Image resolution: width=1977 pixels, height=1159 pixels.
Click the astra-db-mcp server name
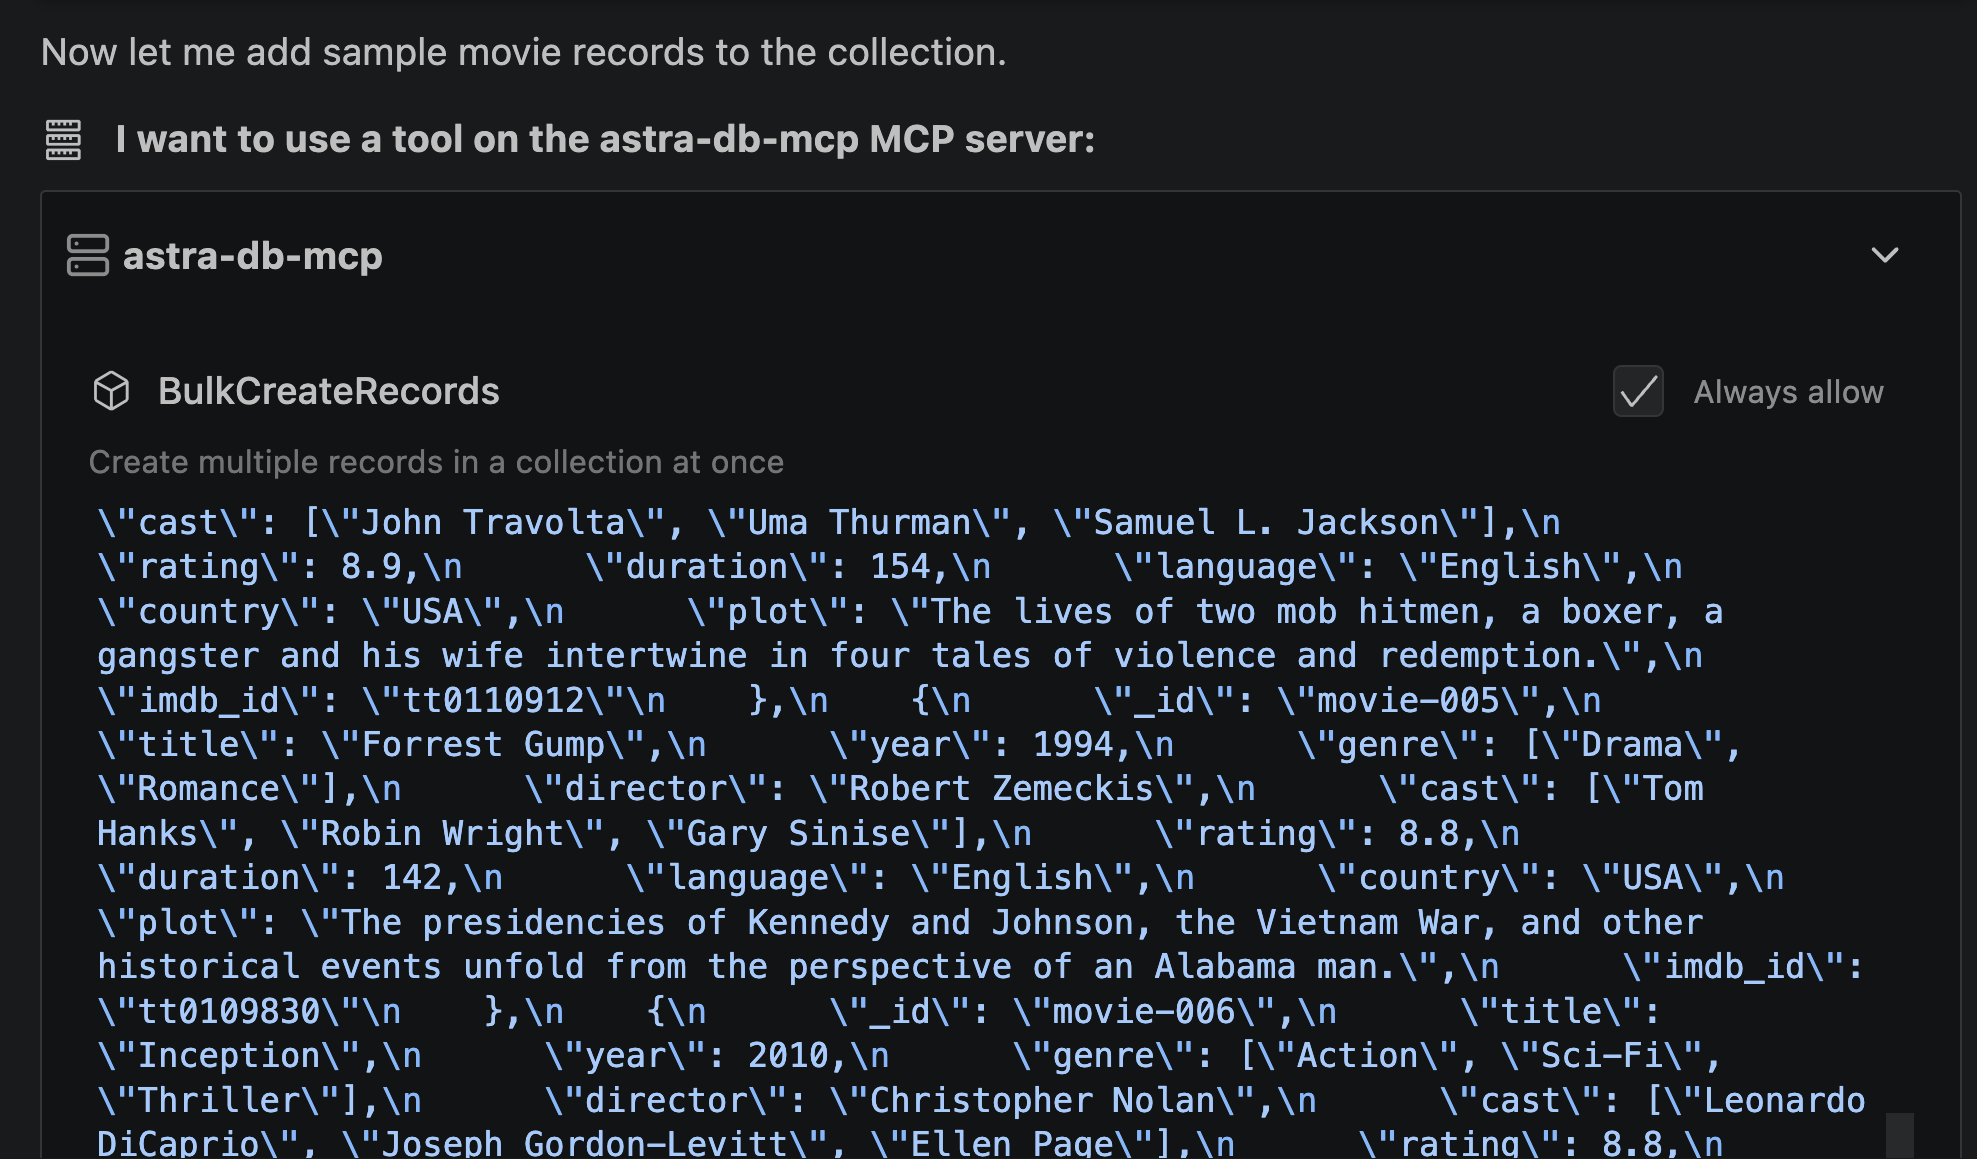pos(253,256)
